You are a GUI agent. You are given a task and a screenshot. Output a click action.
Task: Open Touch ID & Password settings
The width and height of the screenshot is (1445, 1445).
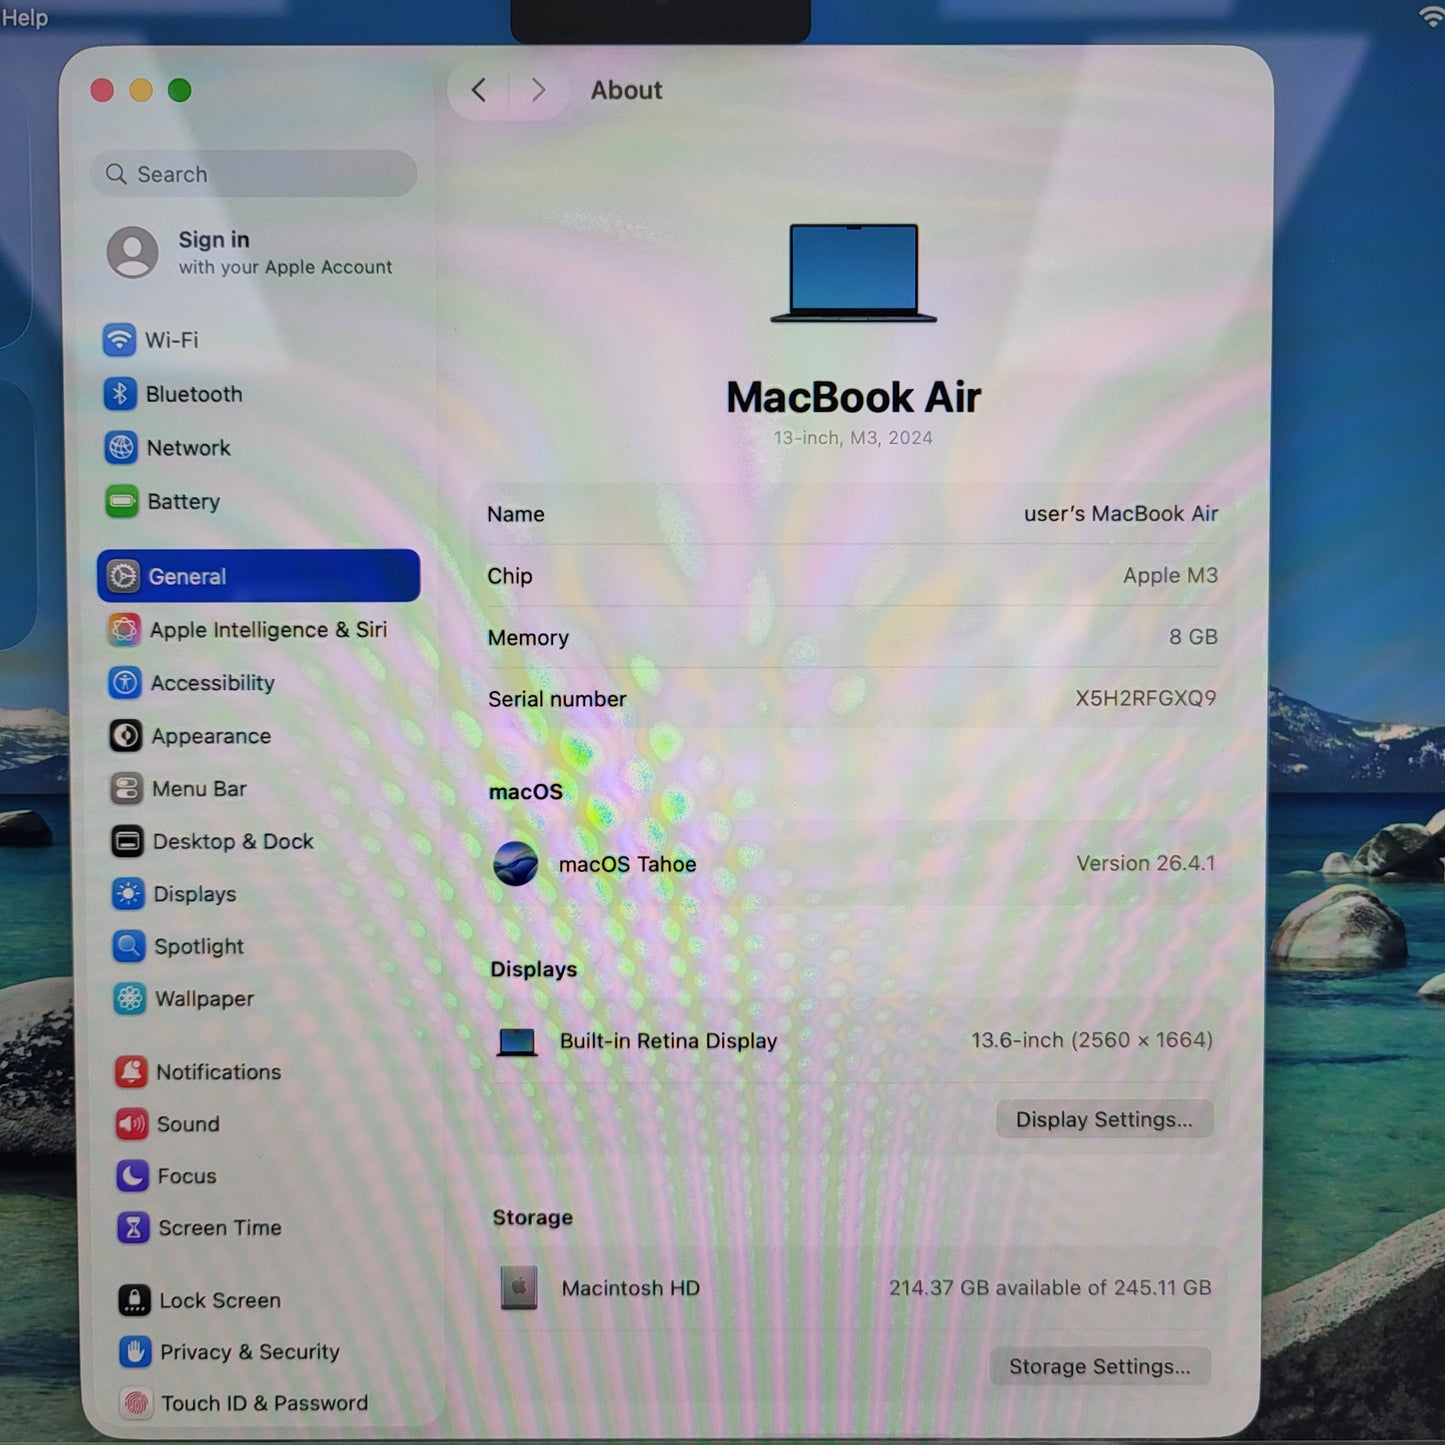point(263,1403)
